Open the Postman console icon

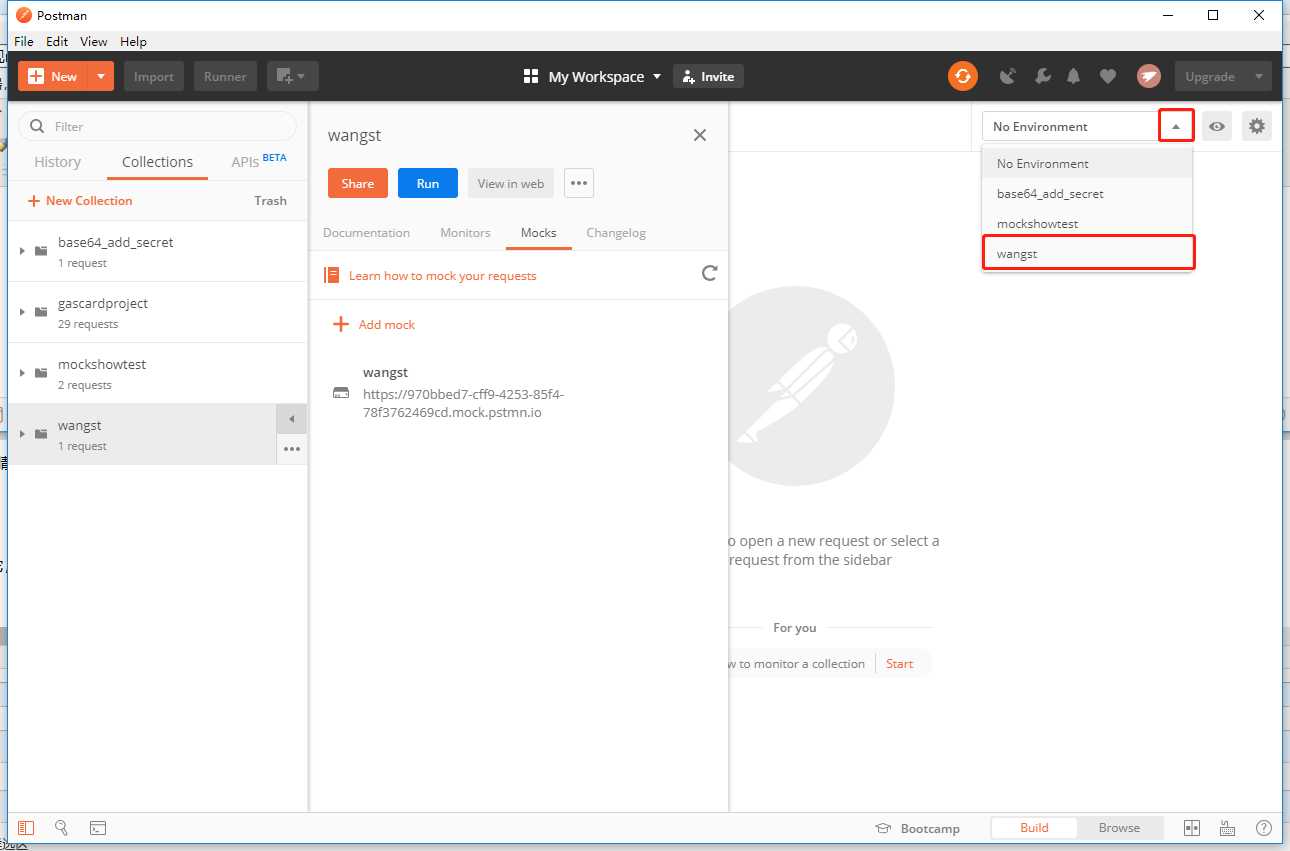[x=98, y=828]
